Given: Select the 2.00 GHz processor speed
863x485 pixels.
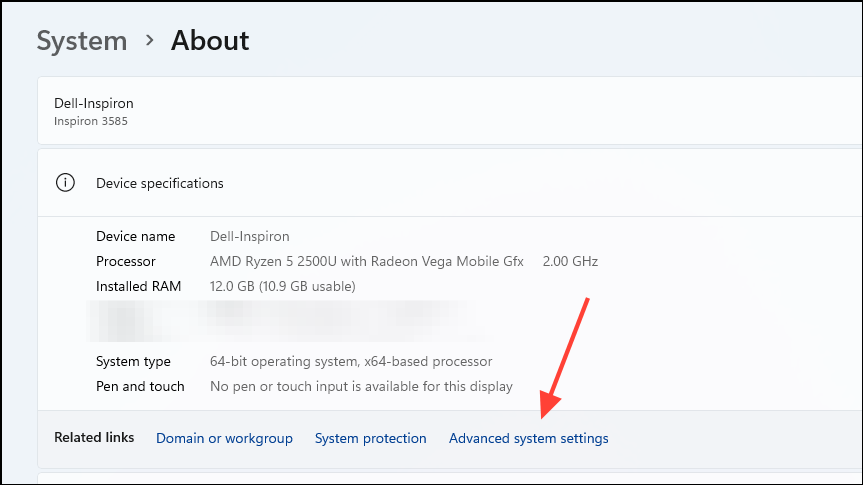Looking at the screenshot, I should click(570, 261).
